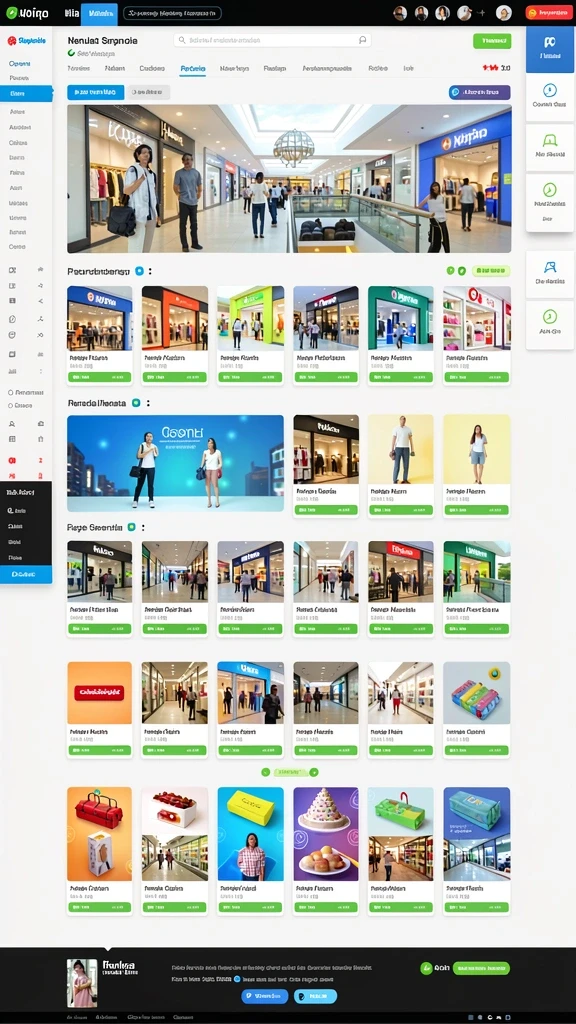Viewport: 576px width, 1024px height.
Task: Click the green circle icon in the footer
Action: click(x=426, y=968)
